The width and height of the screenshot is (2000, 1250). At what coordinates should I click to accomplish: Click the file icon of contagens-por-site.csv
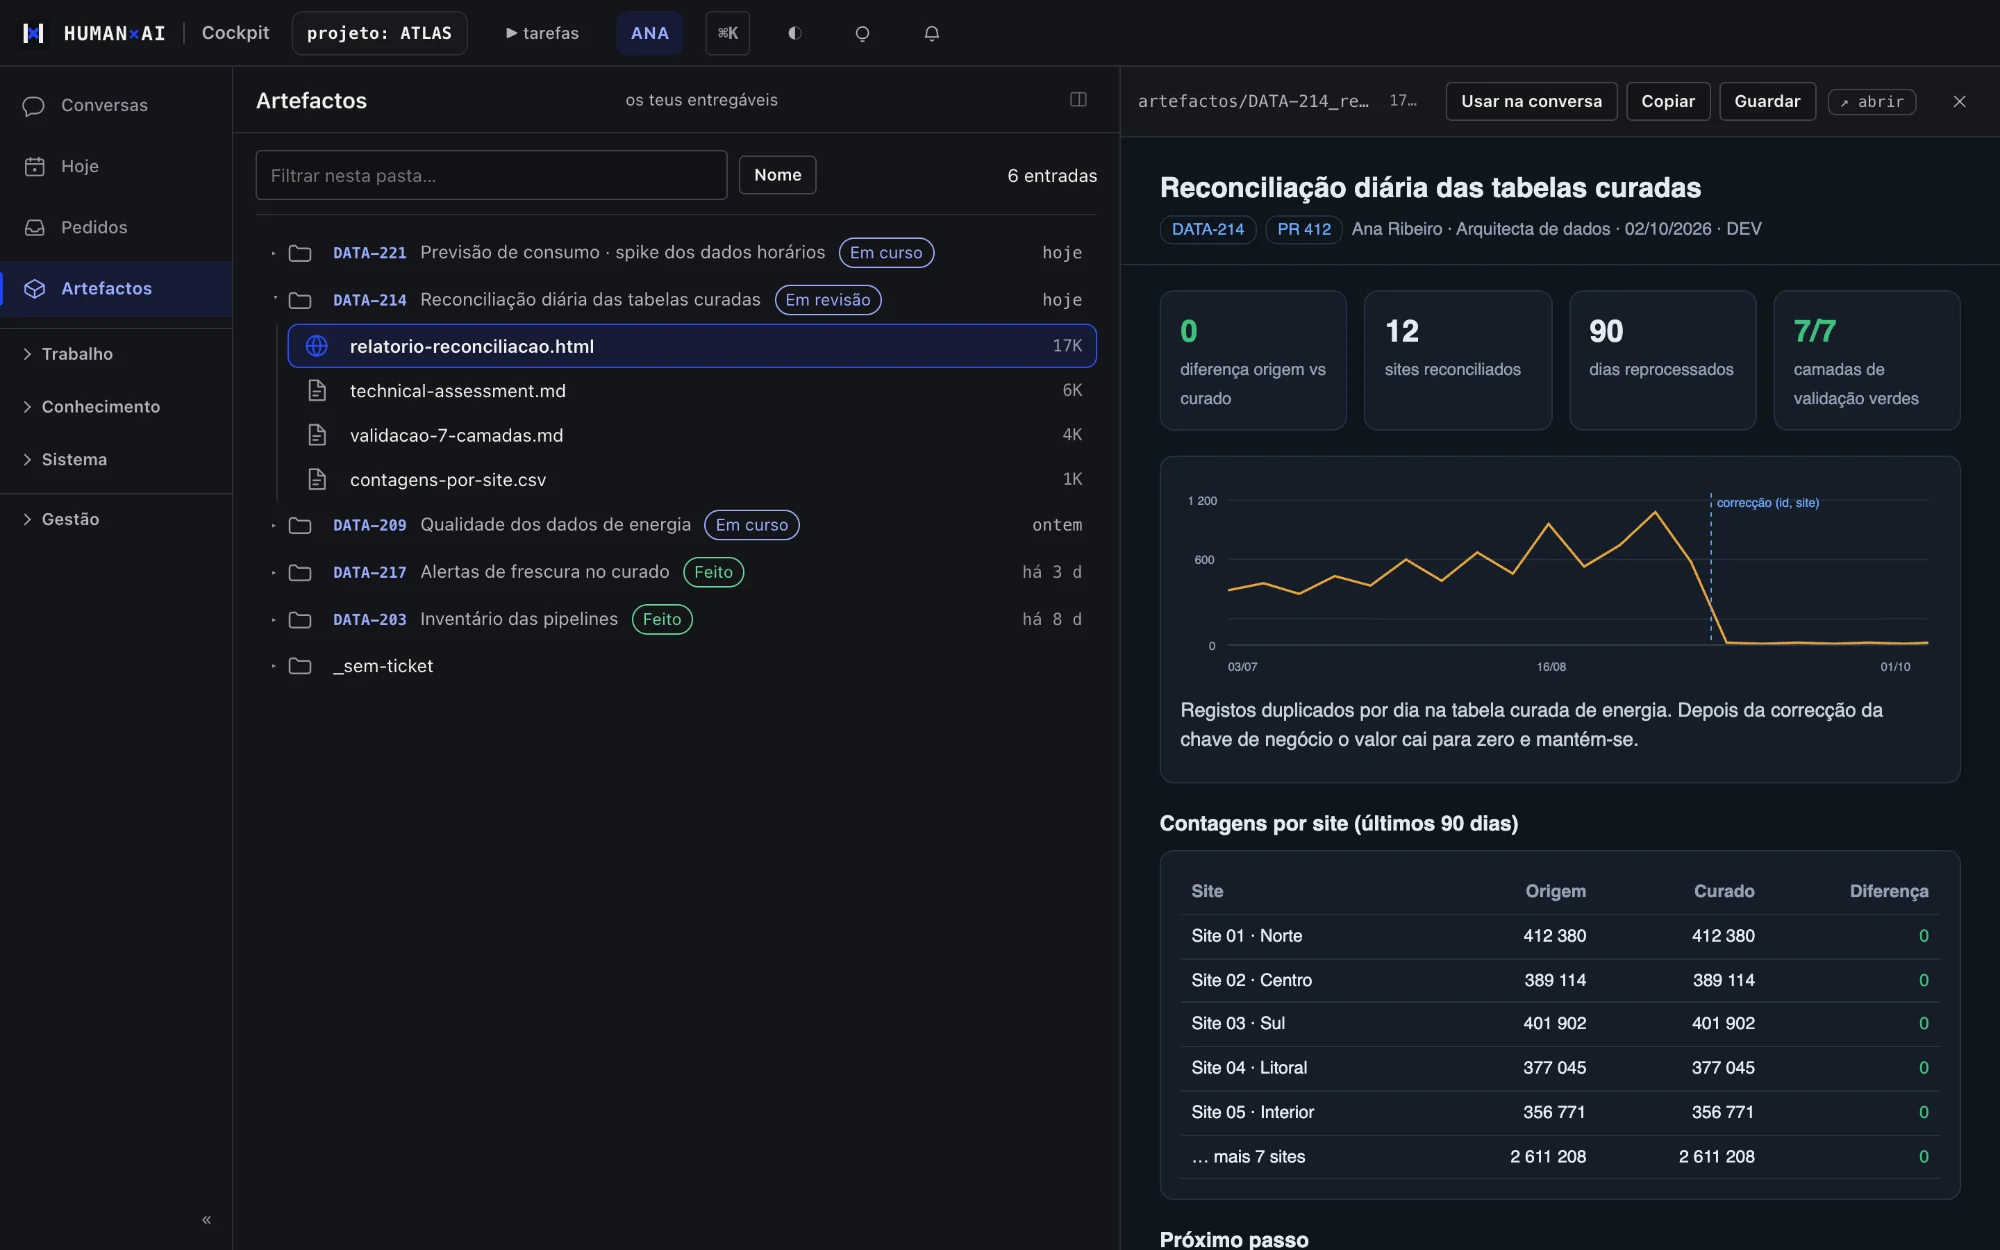pos(317,479)
